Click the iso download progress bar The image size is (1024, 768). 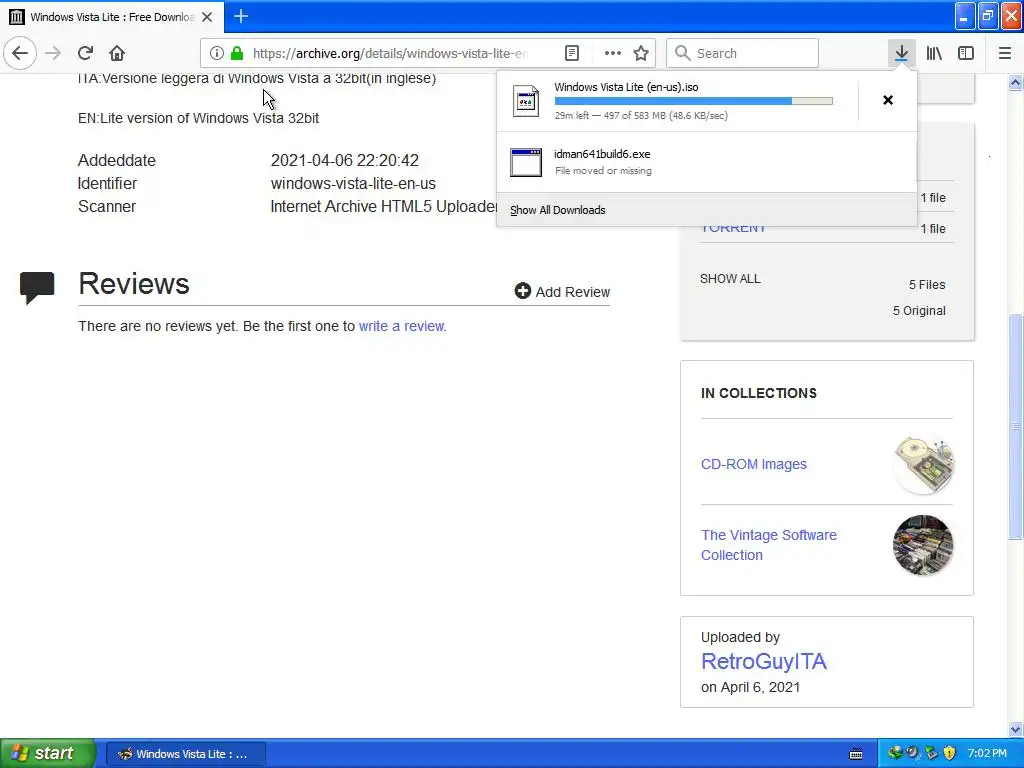(x=694, y=101)
